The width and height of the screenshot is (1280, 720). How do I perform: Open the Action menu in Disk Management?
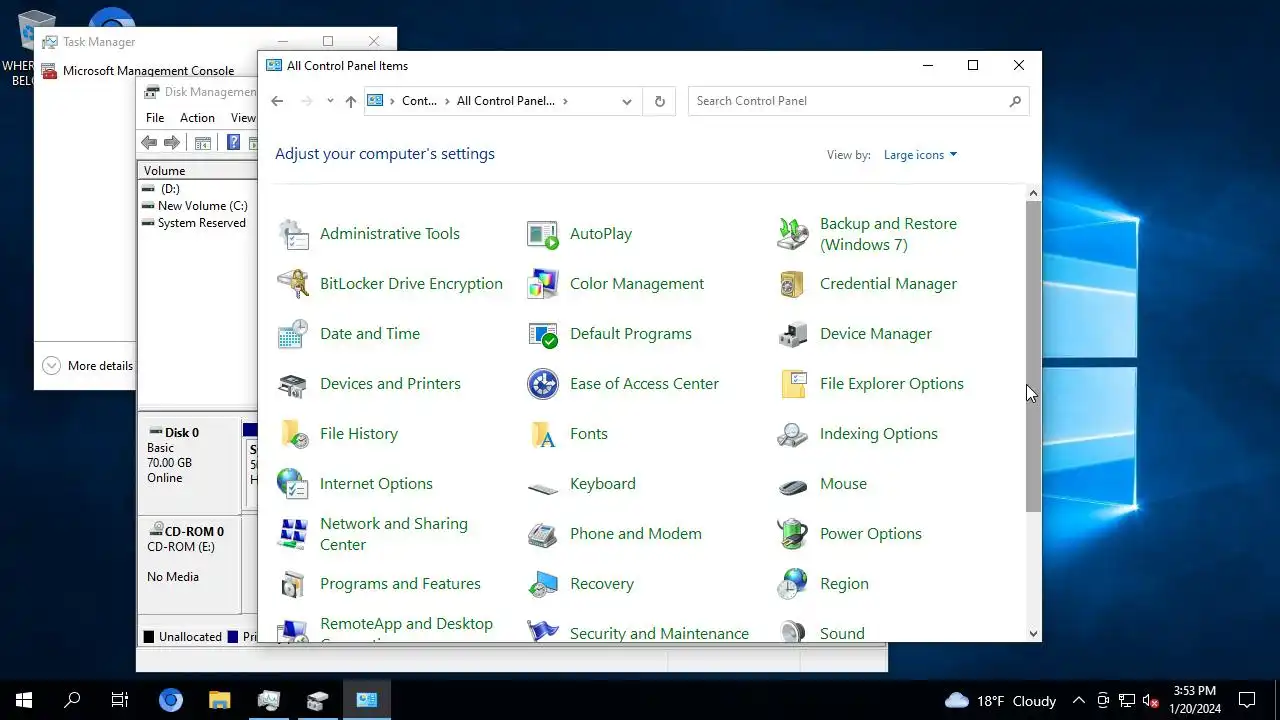197,118
